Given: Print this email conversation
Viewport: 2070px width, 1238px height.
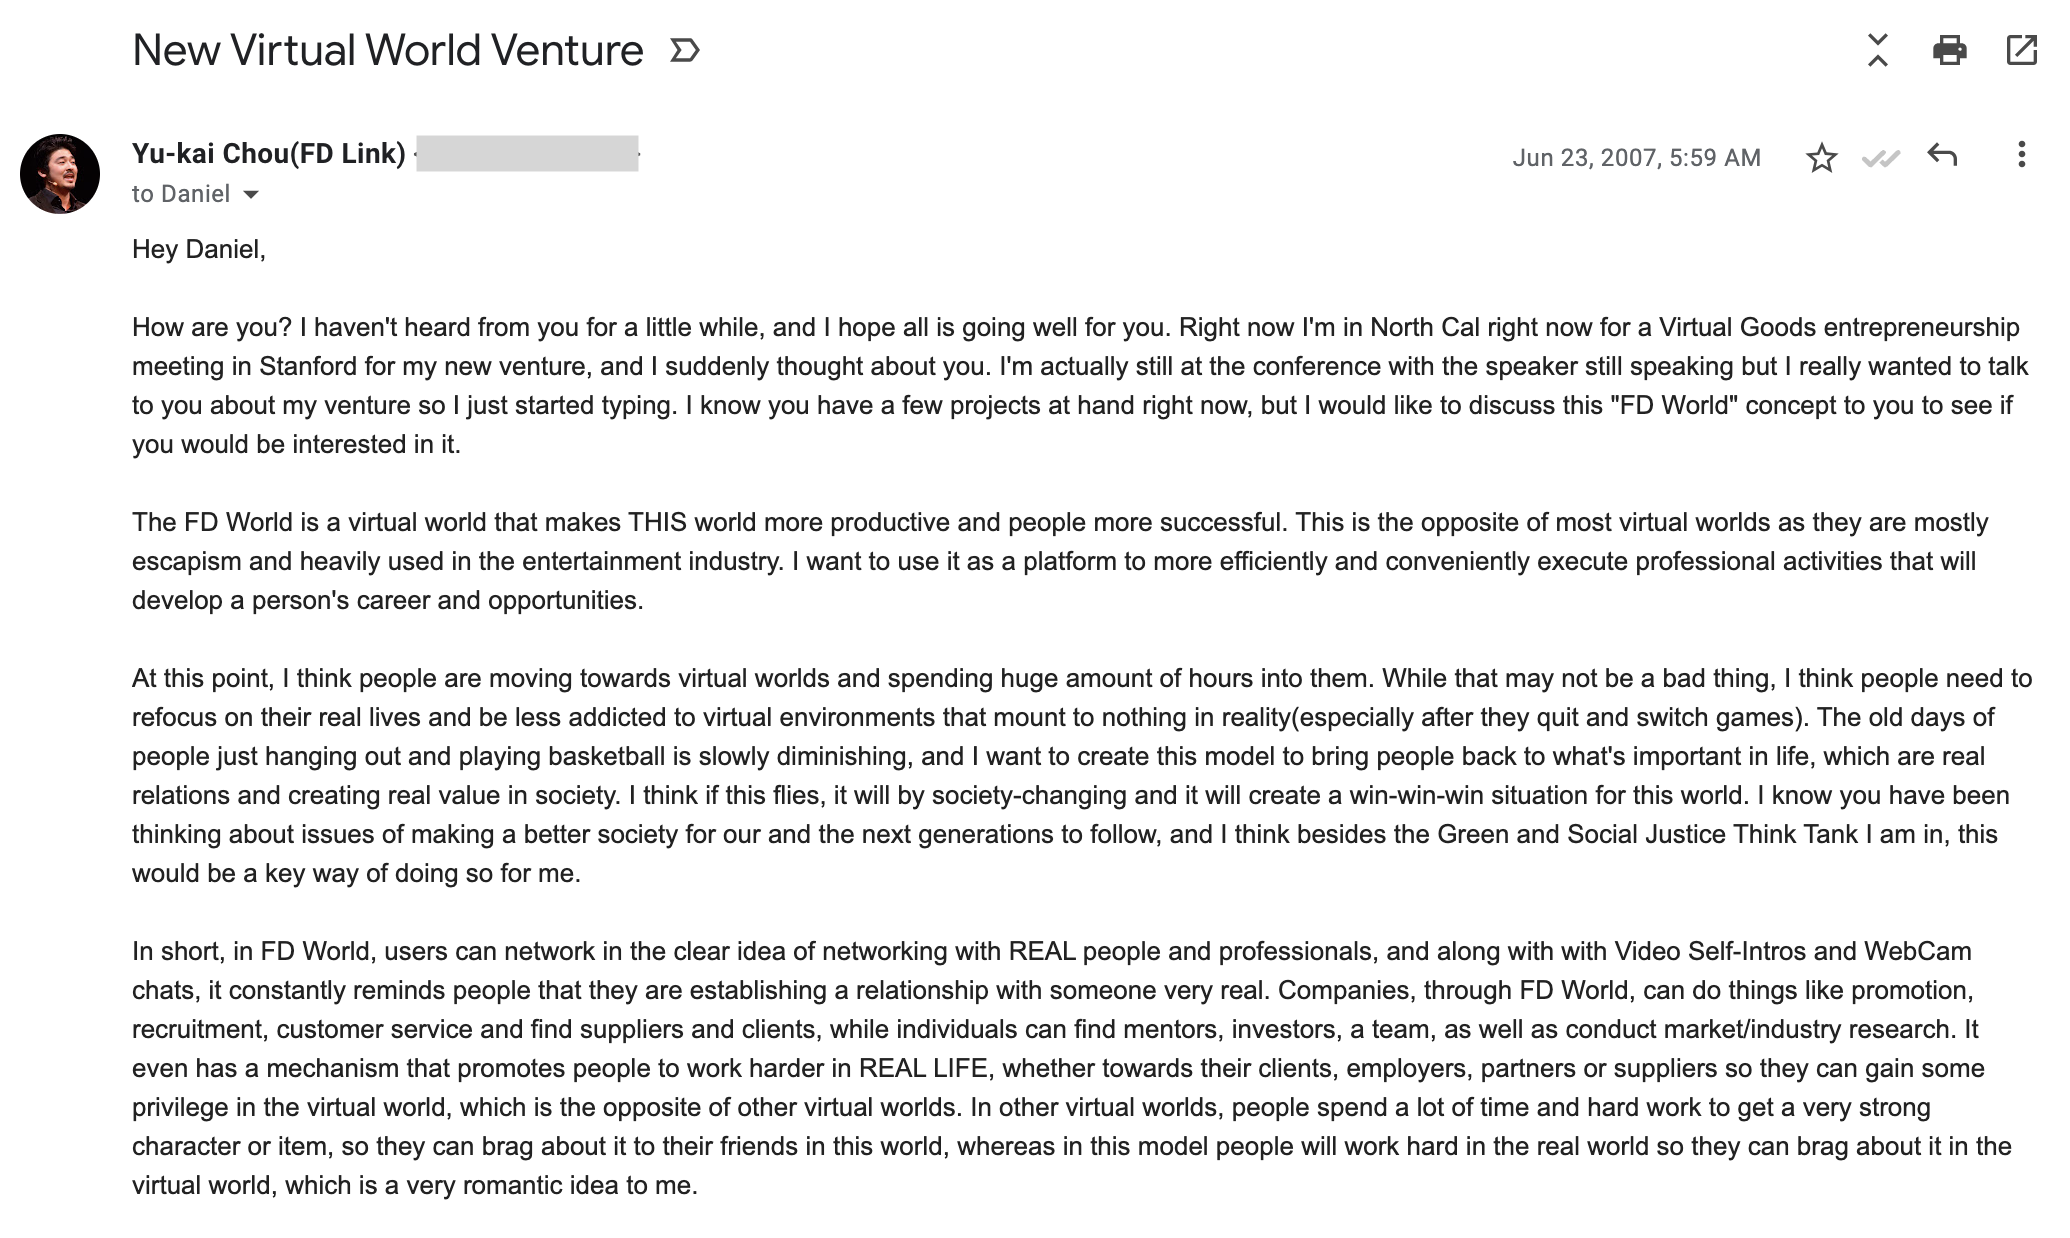Looking at the screenshot, I should point(1949,50).
